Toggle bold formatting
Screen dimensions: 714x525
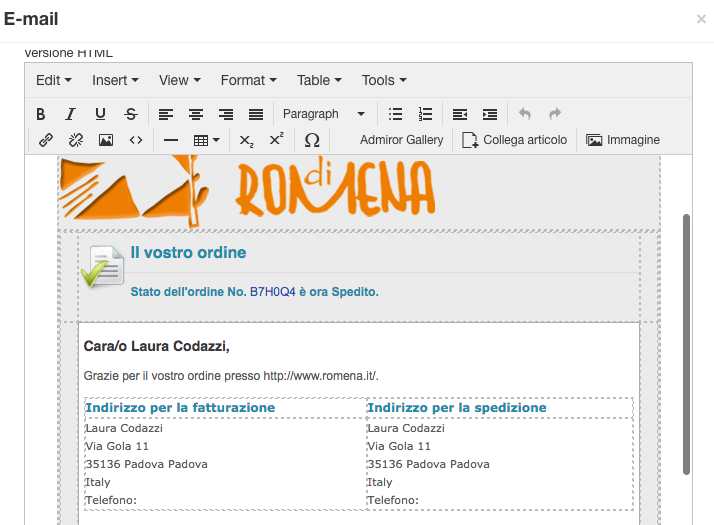point(41,114)
